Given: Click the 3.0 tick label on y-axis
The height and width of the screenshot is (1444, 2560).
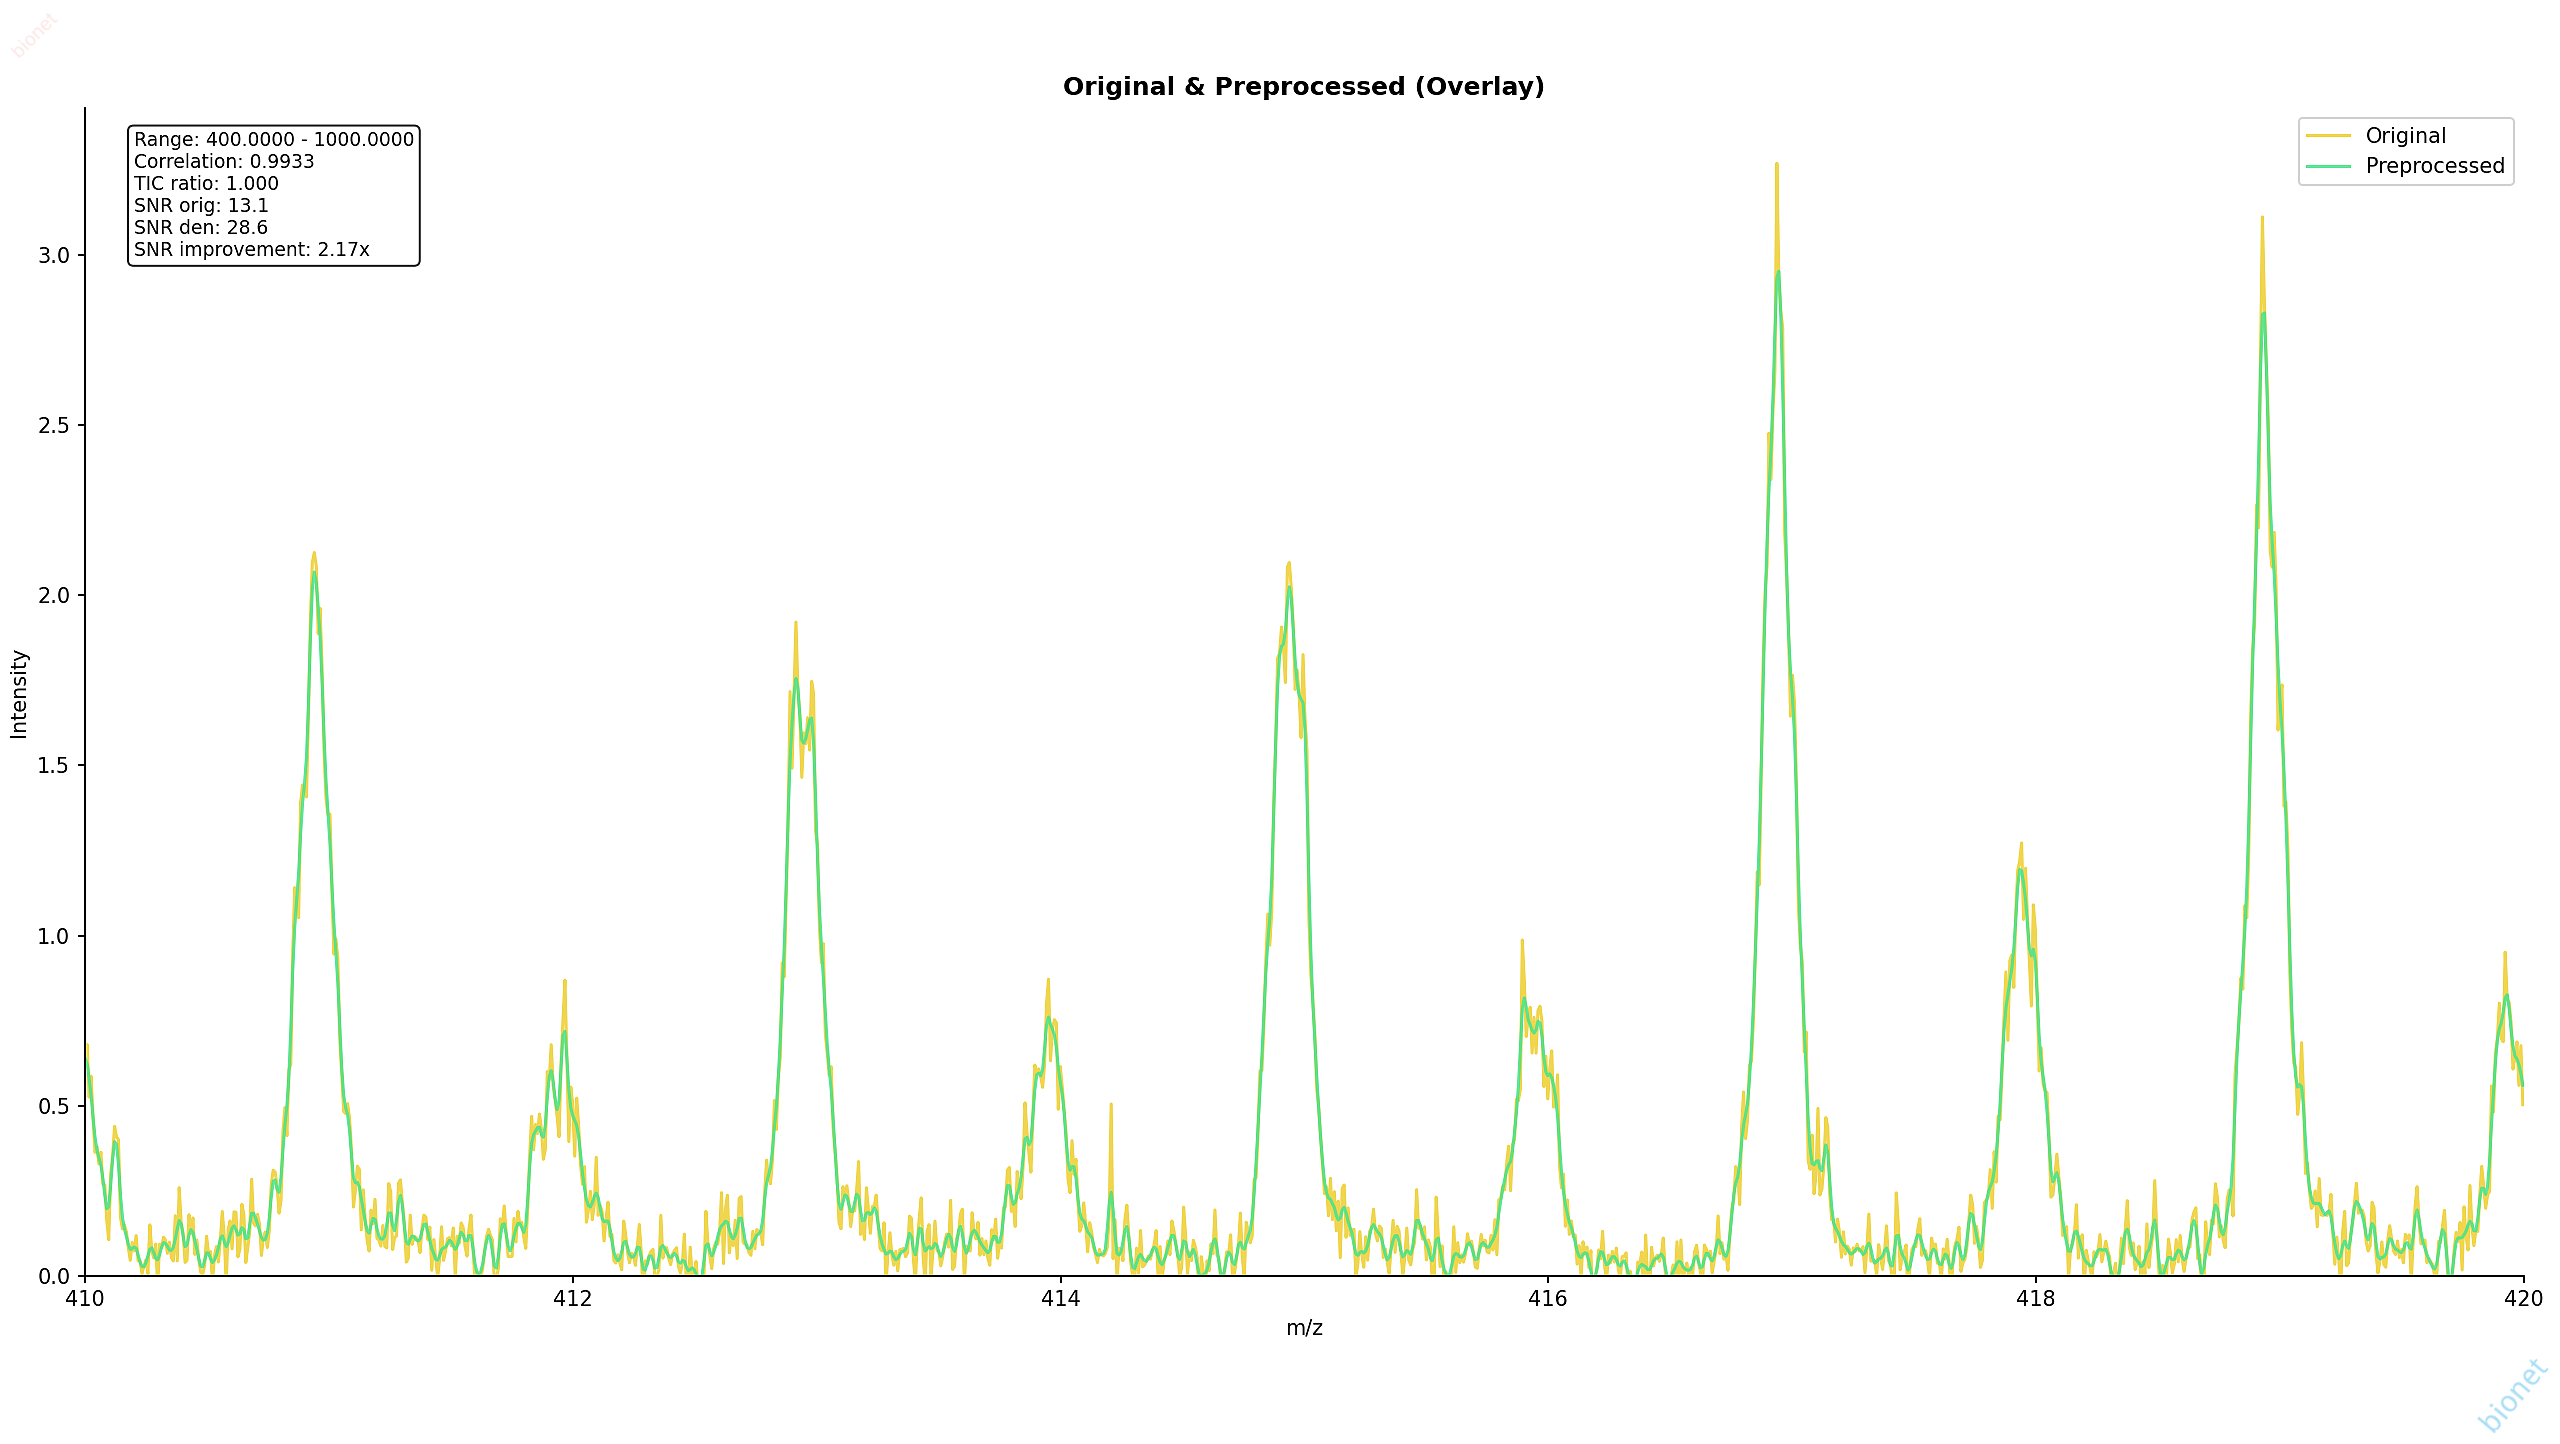Looking at the screenshot, I should (54, 255).
